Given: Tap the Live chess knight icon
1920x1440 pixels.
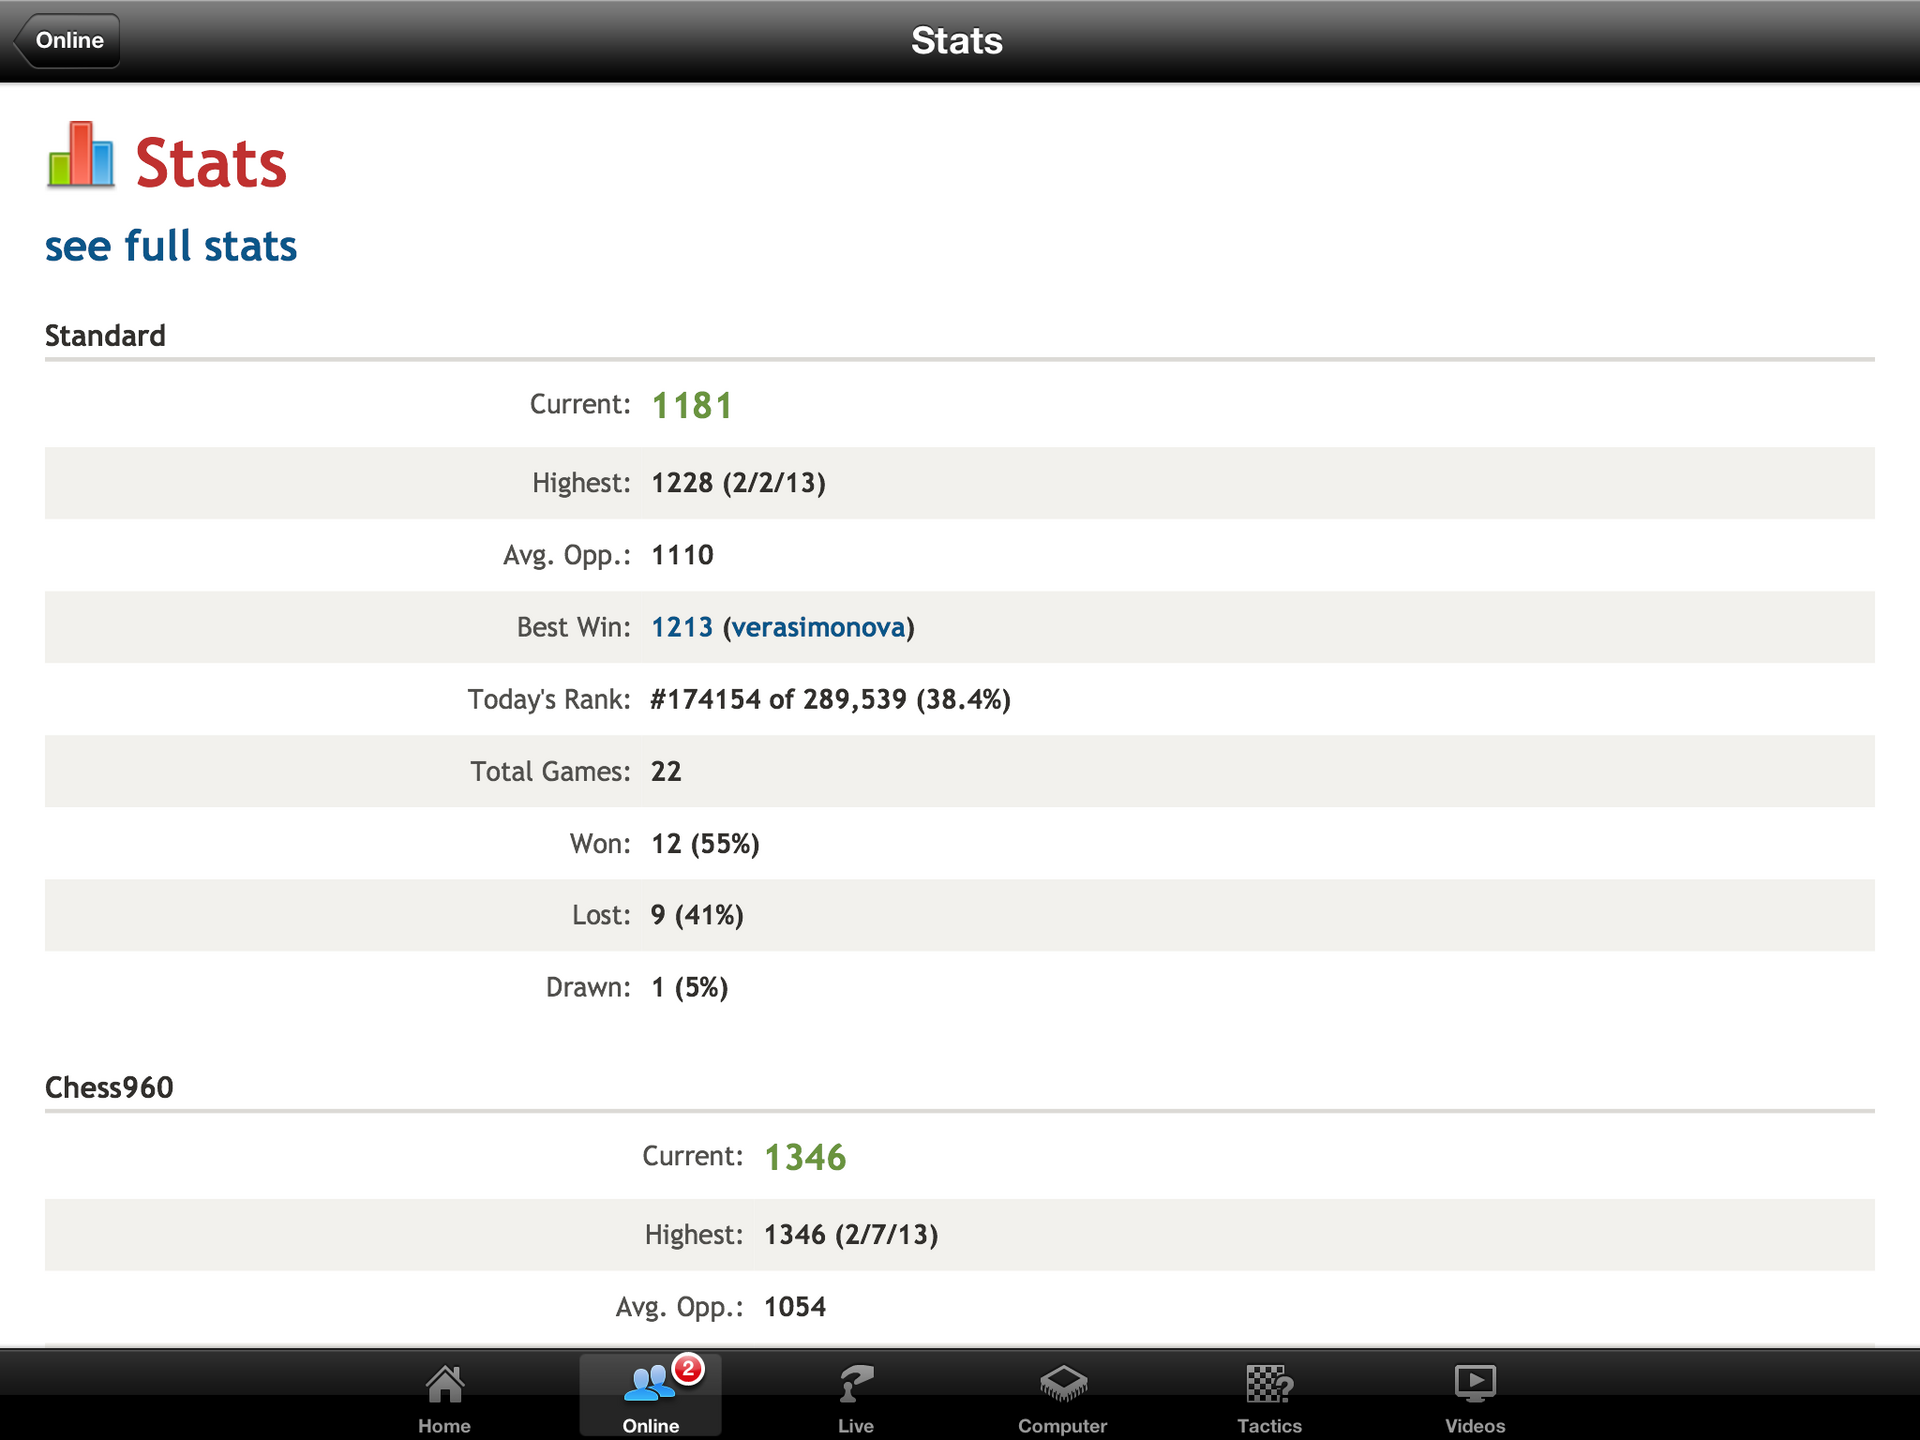Looking at the screenshot, I should click(856, 1385).
